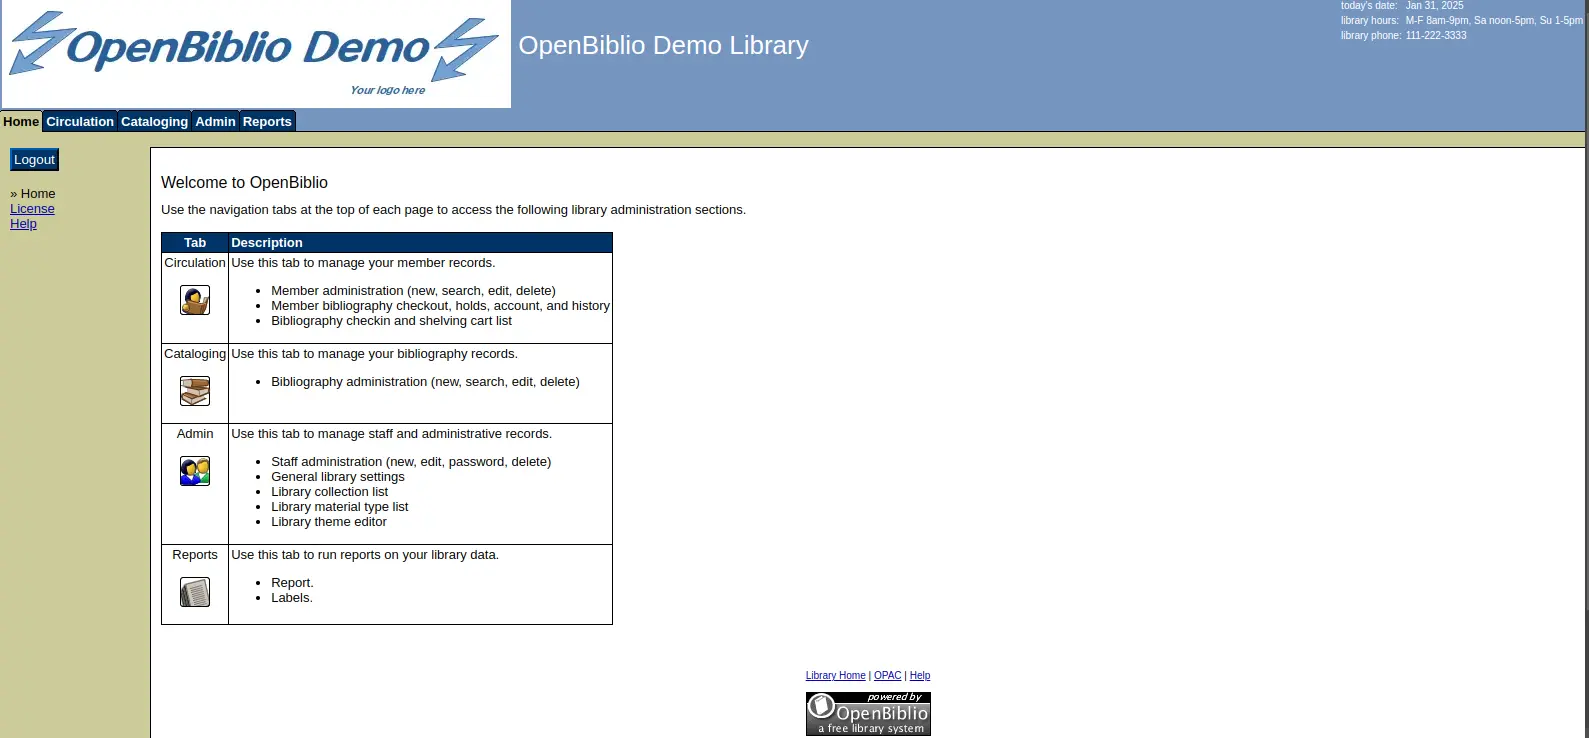Viewport: 1589px width, 738px height.
Task: Click the "today's date:" label
Action: click(x=1369, y=6)
